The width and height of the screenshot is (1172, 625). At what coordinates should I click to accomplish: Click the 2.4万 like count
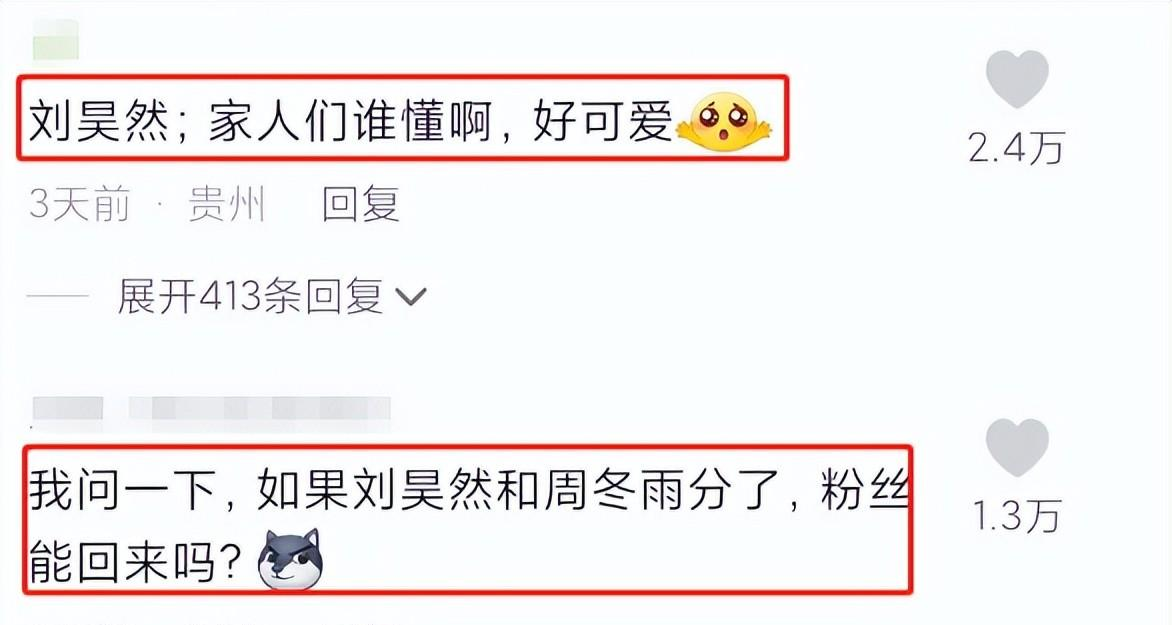1017,148
